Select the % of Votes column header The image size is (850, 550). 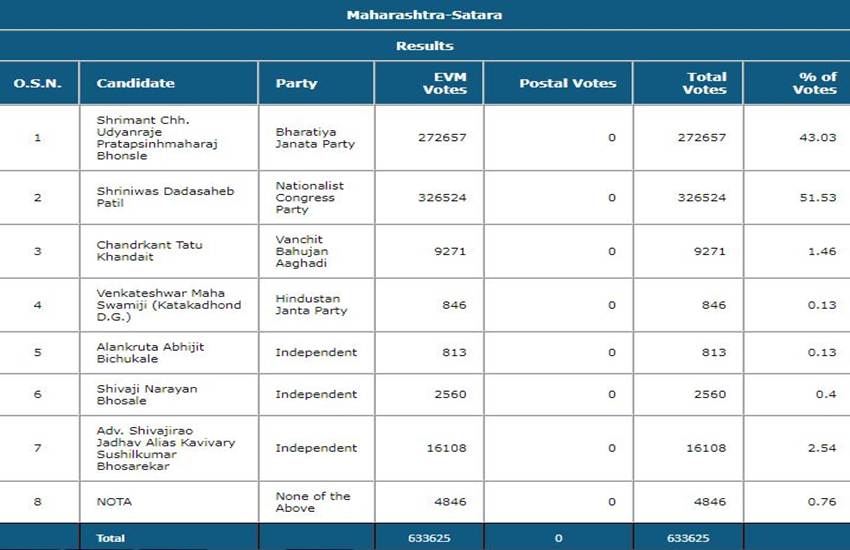[x=814, y=83]
